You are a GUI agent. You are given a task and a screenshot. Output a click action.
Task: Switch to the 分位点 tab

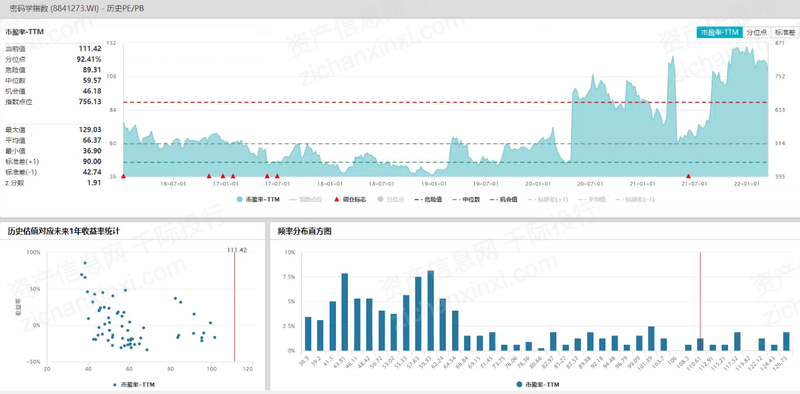(756, 32)
